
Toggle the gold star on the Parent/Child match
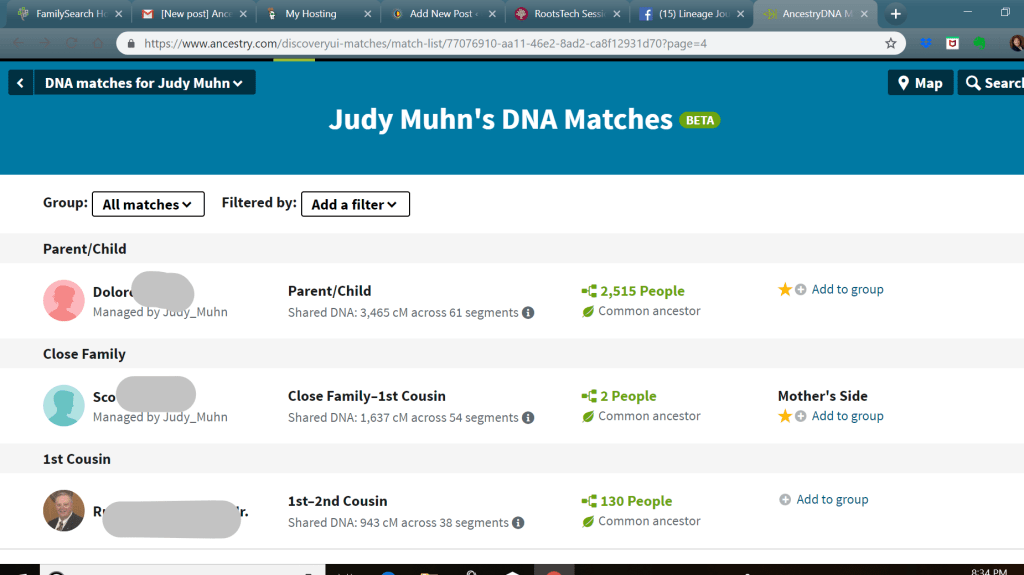tap(785, 290)
